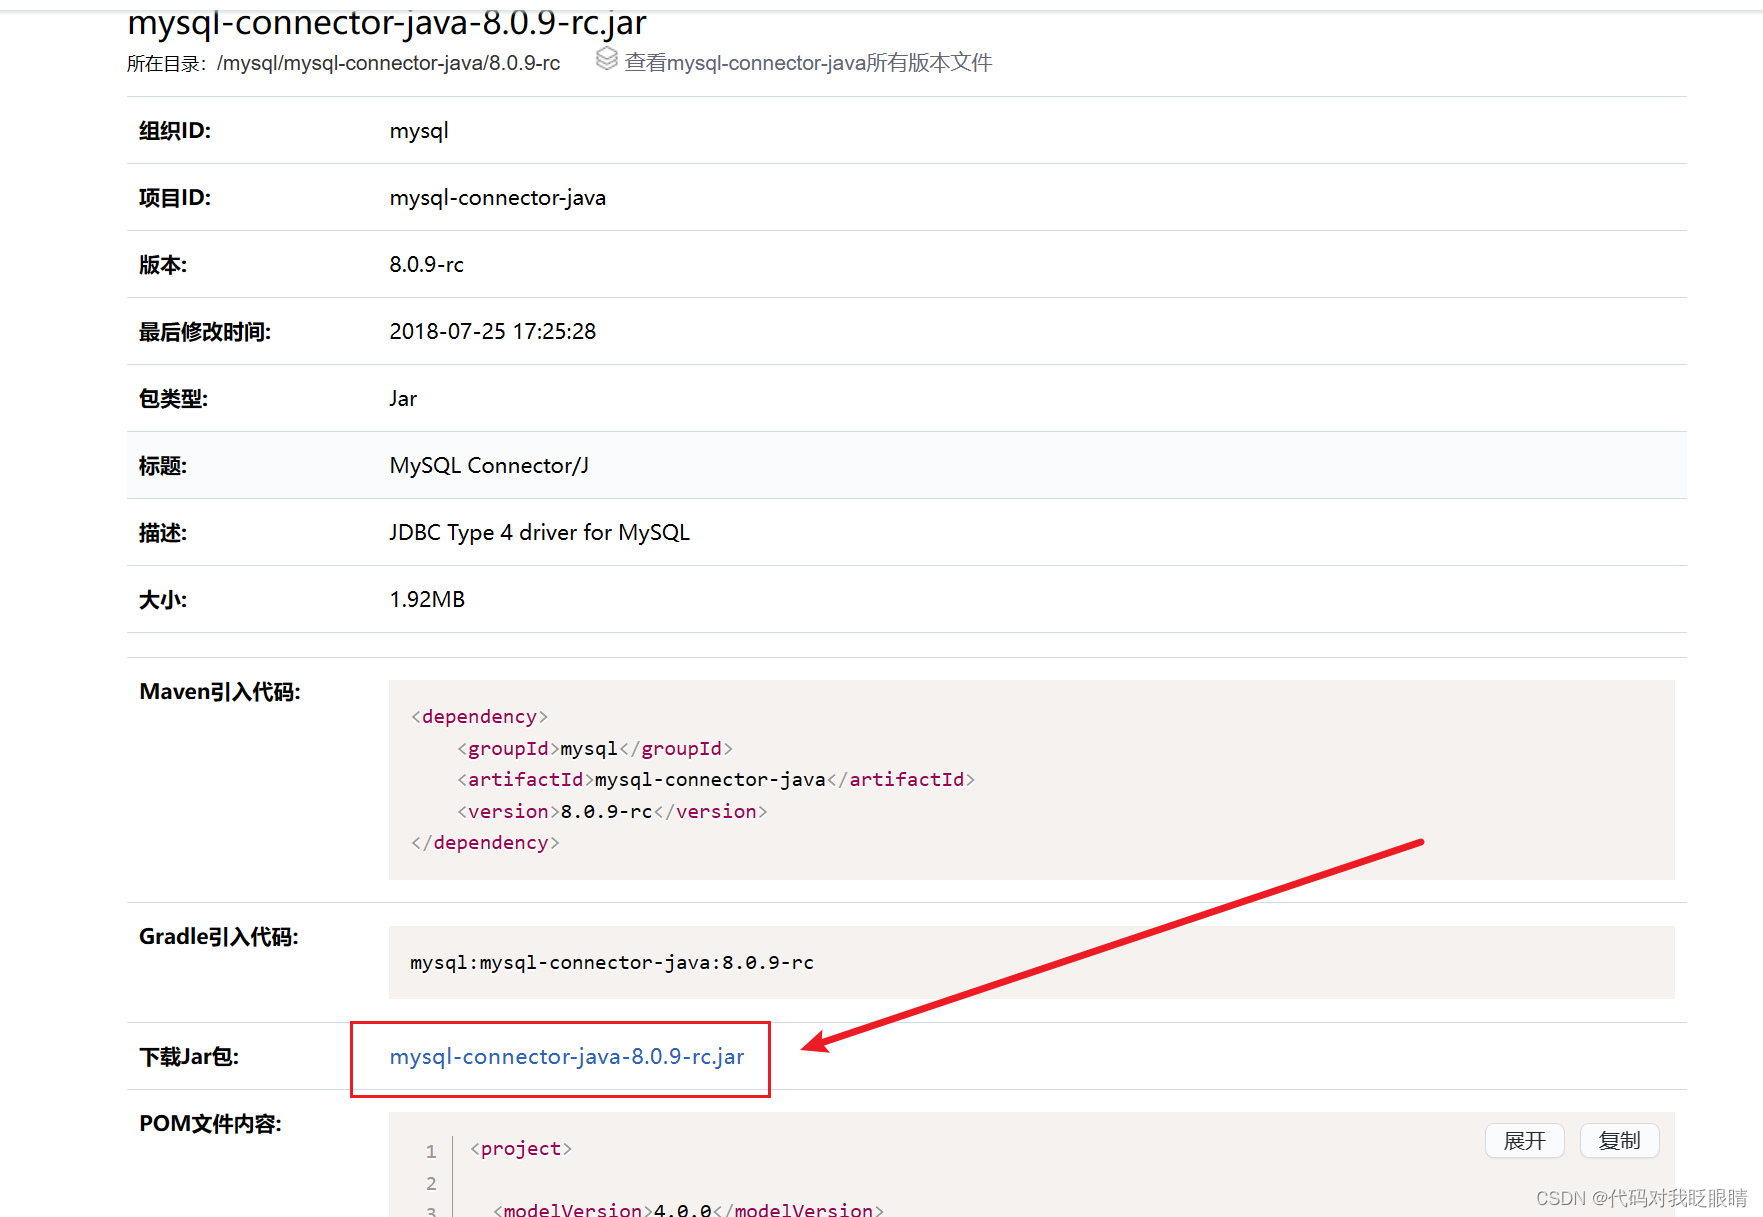The height and width of the screenshot is (1217, 1763).
Task: Click the 最后修改时间 label
Action: (x=205, y=332)
